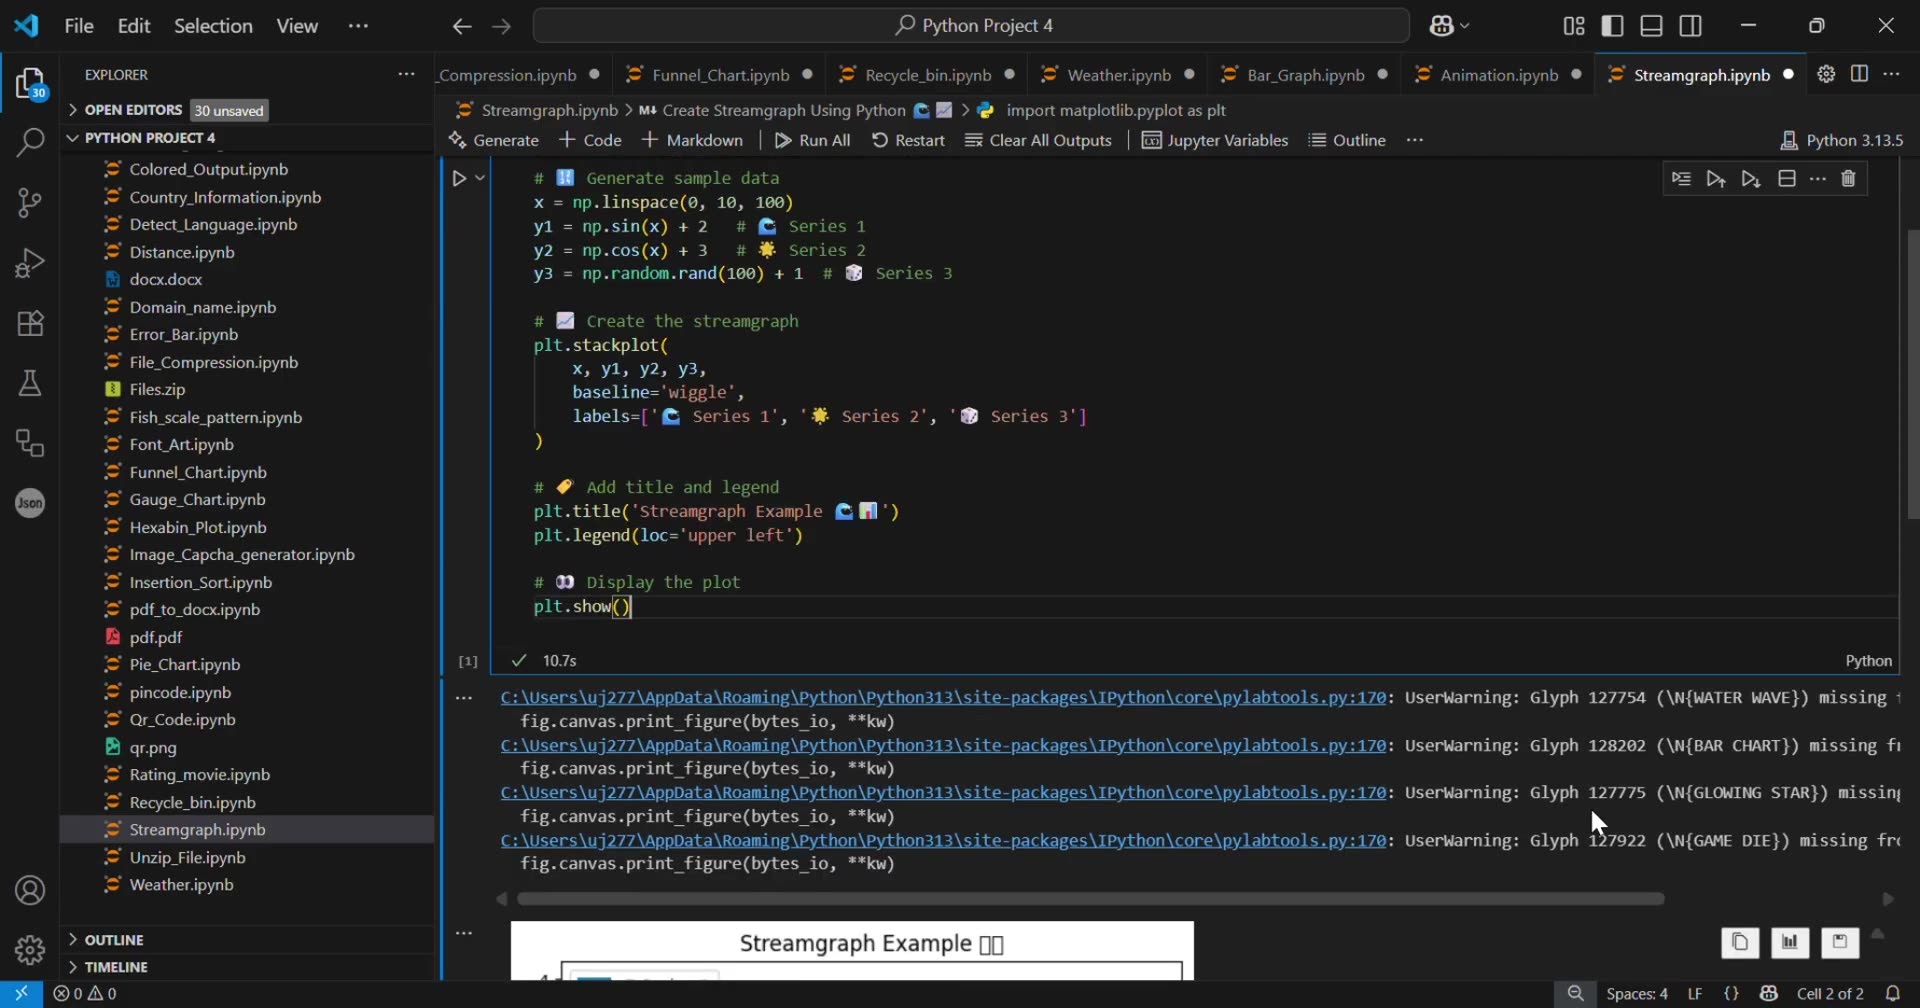Switch to Weather.ipynb tab
The image size is (1920, 1008).
point(1119,75)
